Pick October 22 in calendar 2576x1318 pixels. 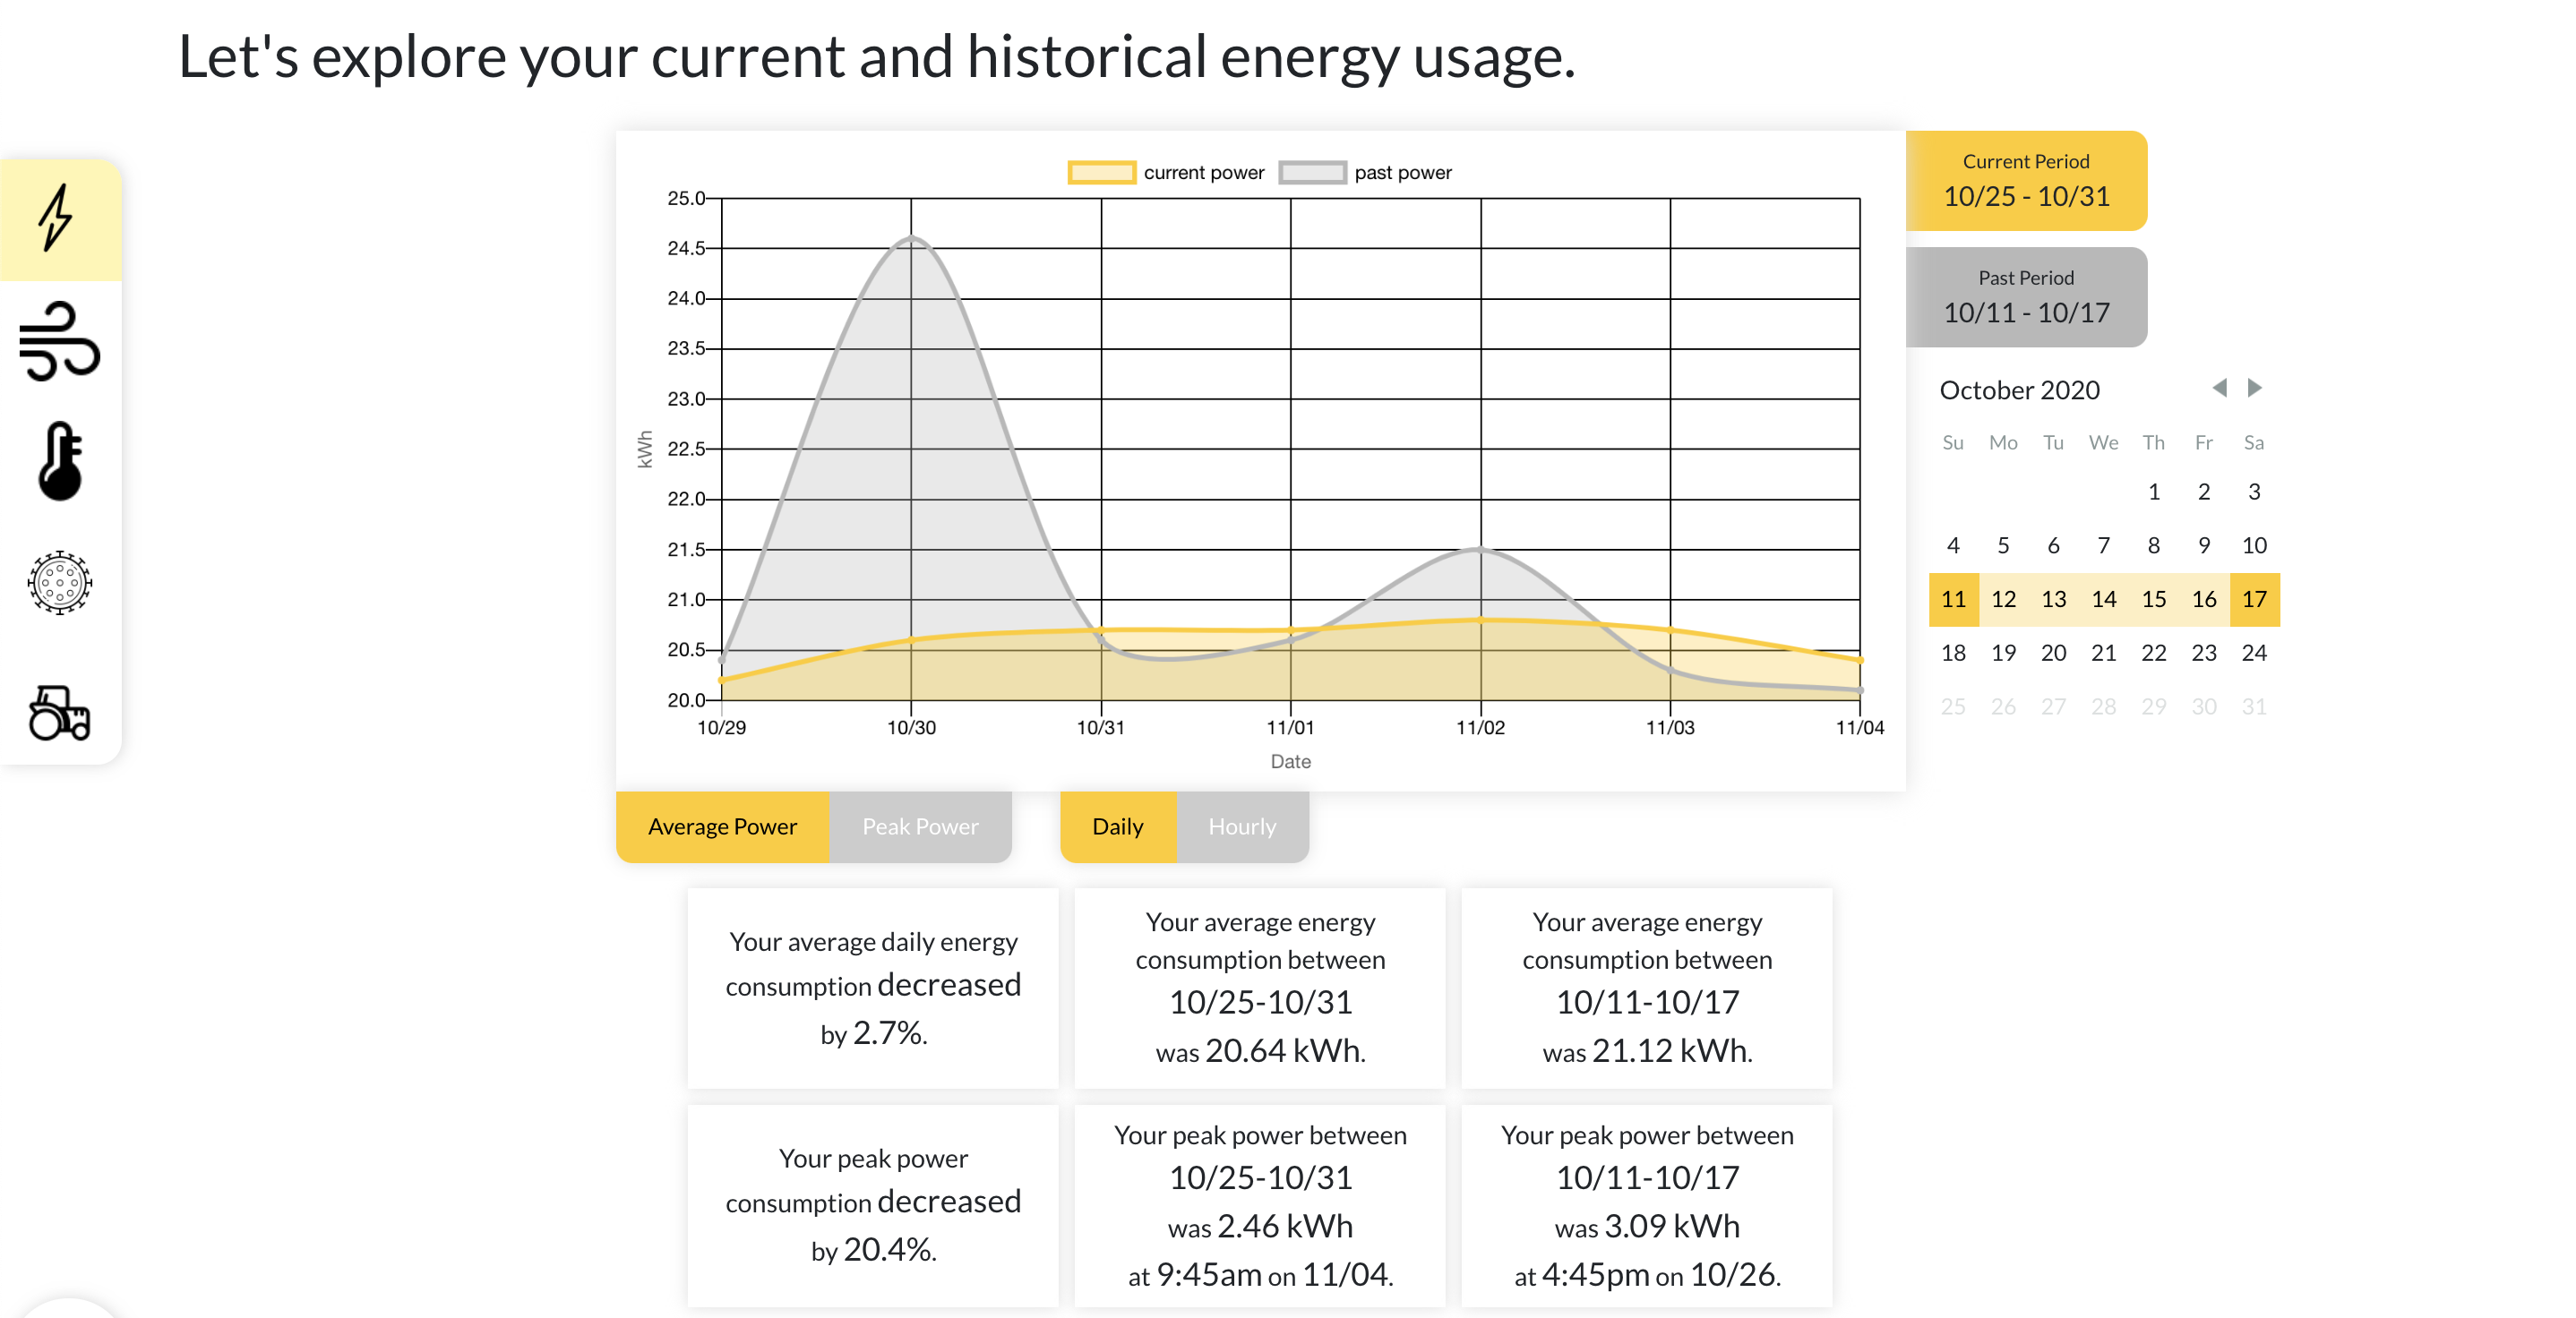2154,653
